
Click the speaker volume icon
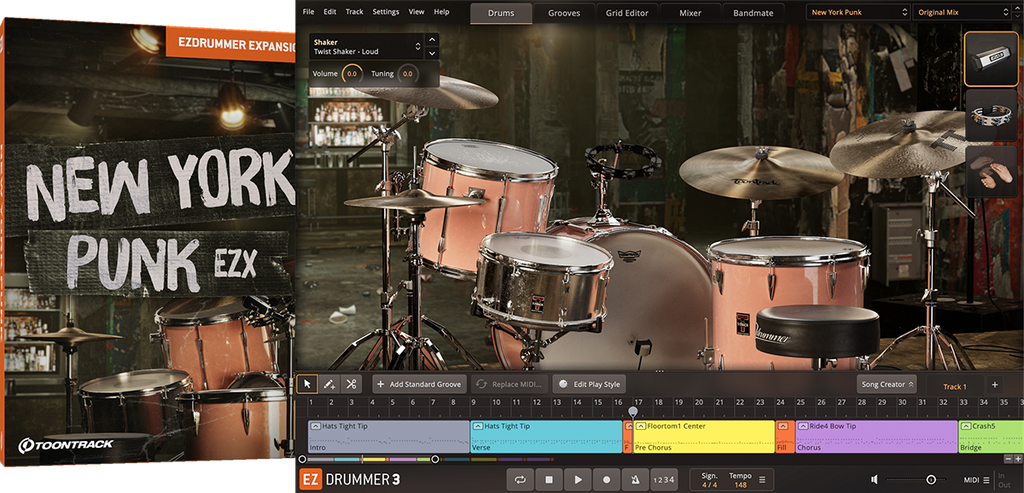875,480
